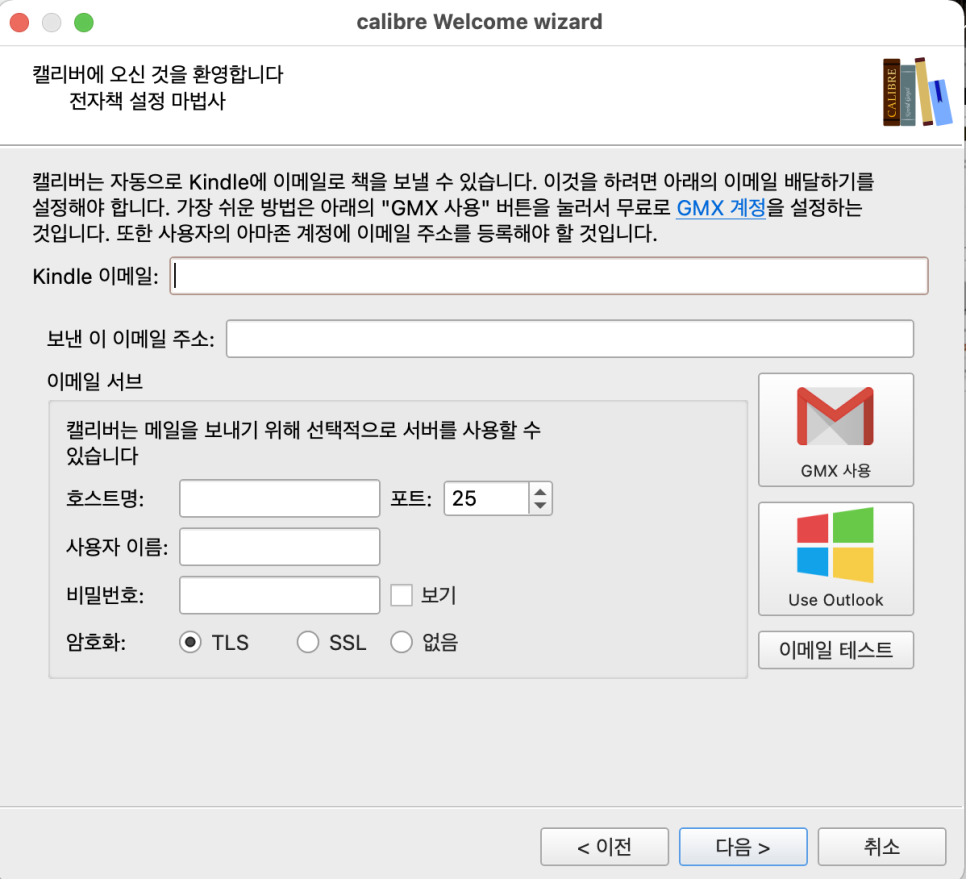Click the calibre Welcome wizard title text
Screen dimensions: 966x879
[x=479, y=22]
